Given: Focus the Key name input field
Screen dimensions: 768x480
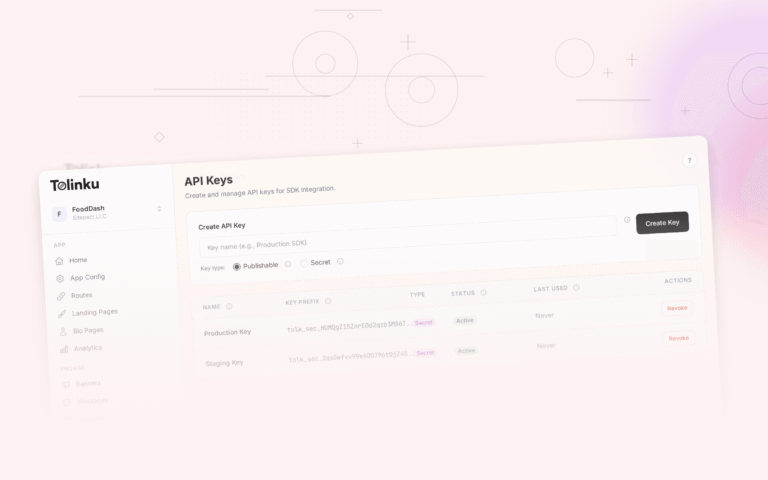Looking at the screenshot, I should (408, 238).
